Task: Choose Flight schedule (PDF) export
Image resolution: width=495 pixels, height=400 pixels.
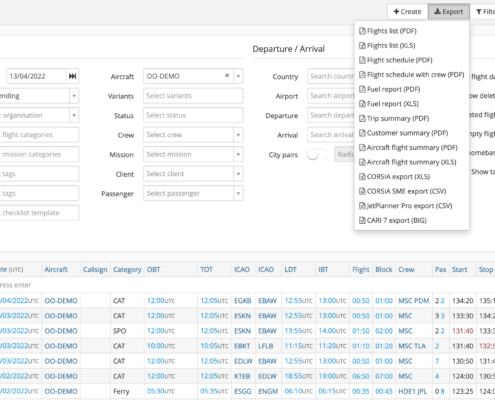Action: pyautogui.click(x=396, y=60)
